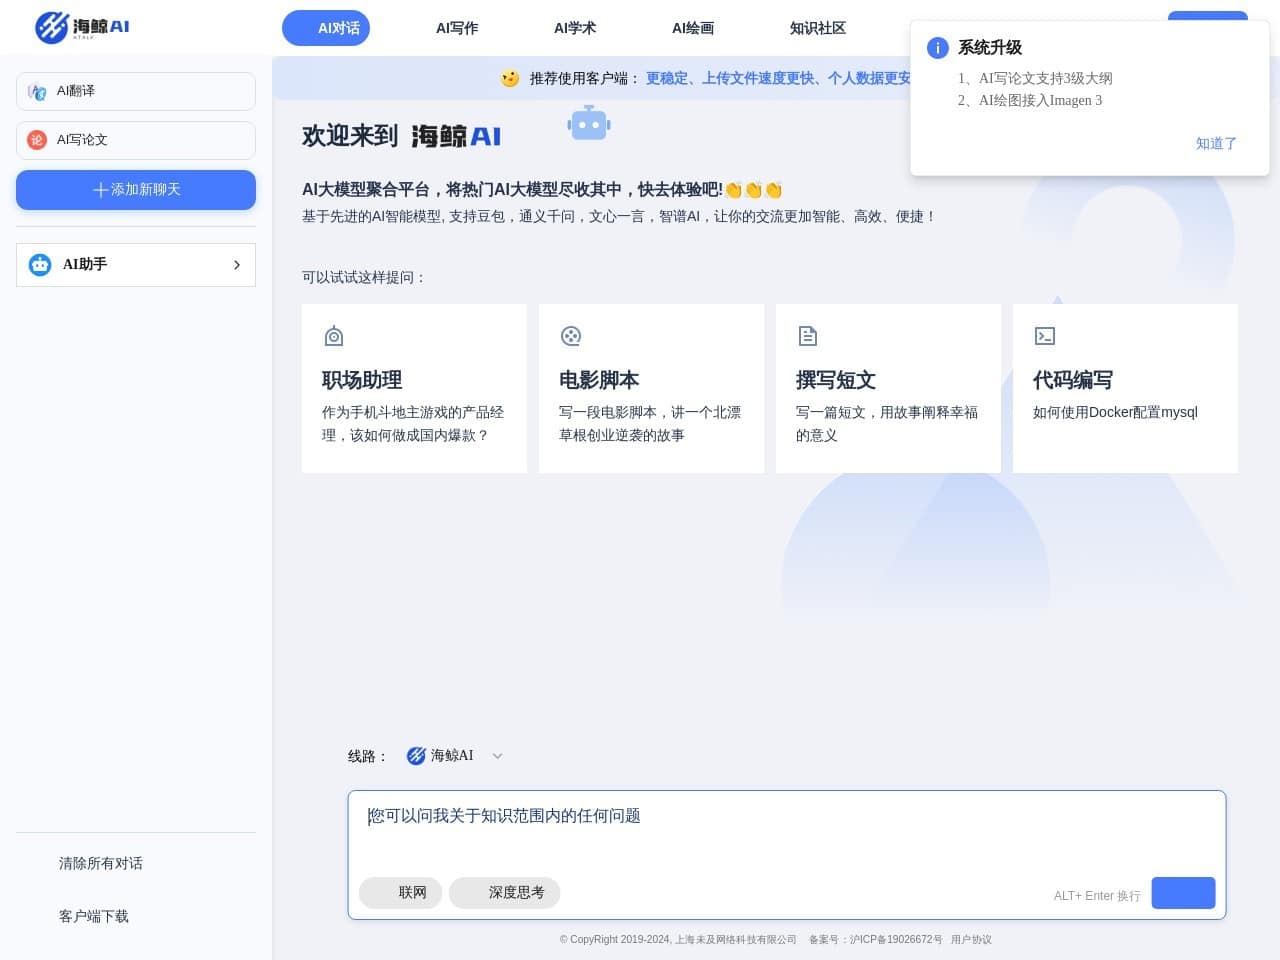The width and height of the screenshot is (1280, 960).
Task: Click the robot mascot beside welcome title
Action: (x=588, y=124)
